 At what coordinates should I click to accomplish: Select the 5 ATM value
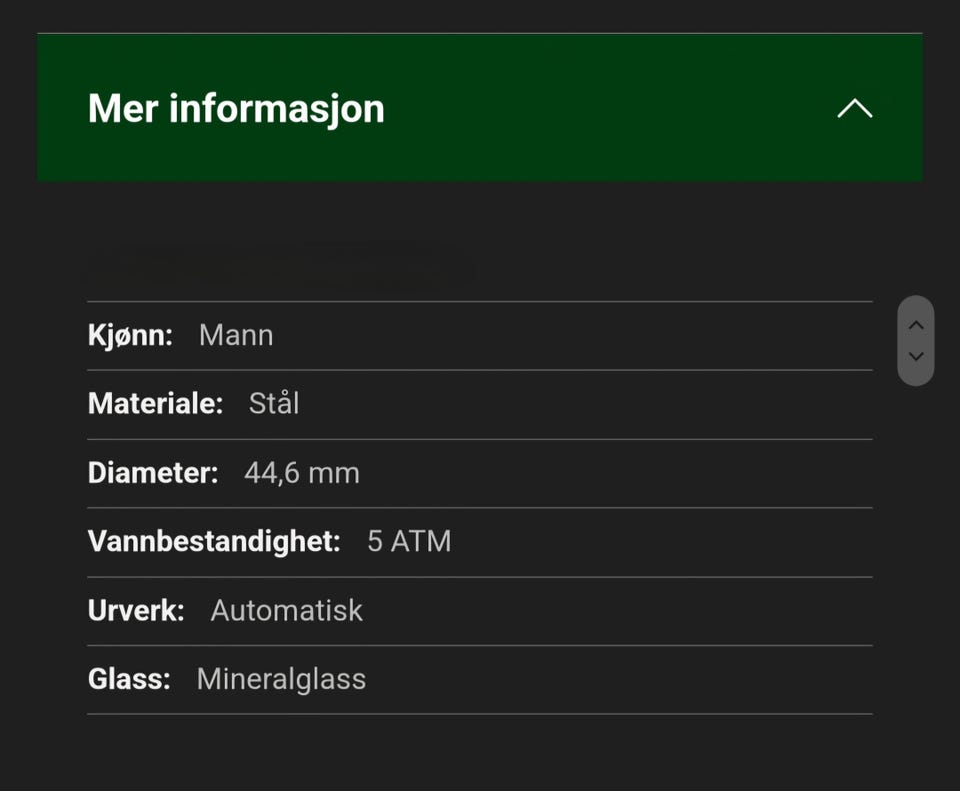(x=409, y=542)
